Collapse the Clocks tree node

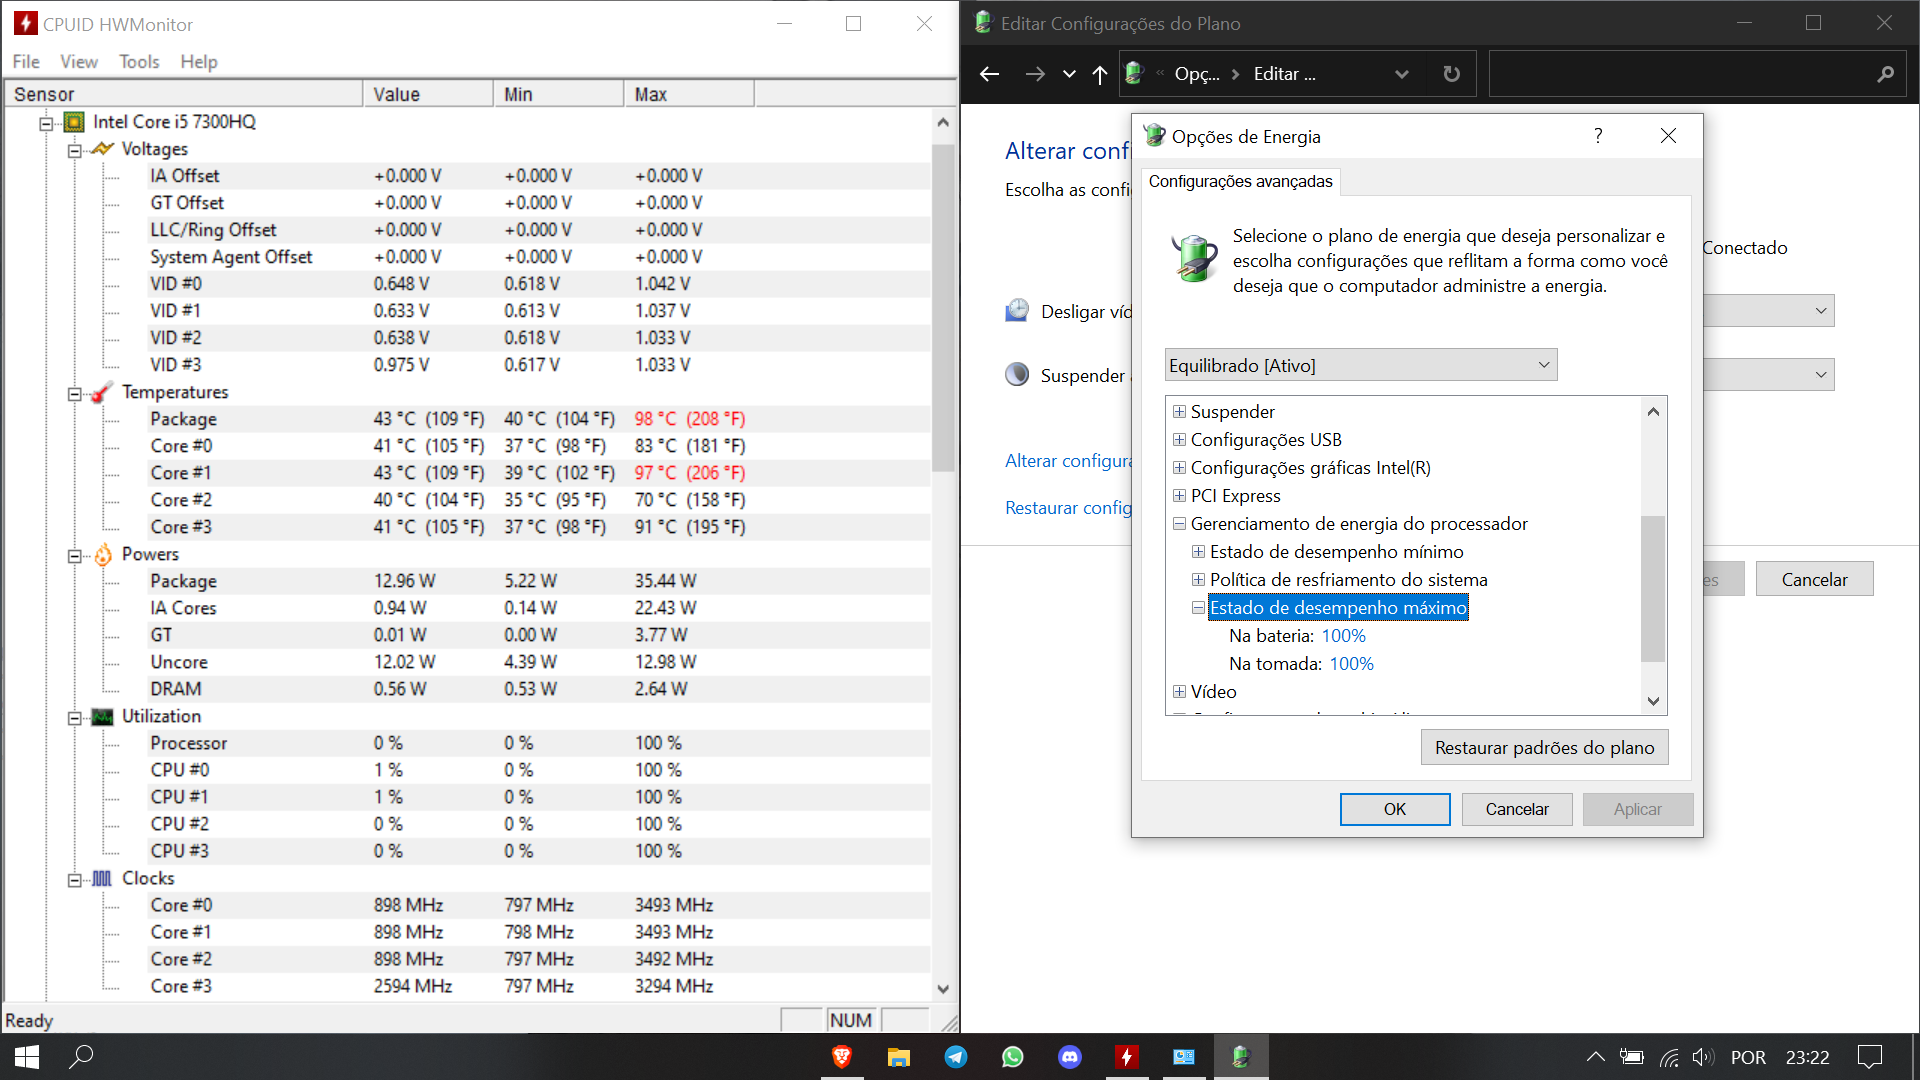coord(74,879)
